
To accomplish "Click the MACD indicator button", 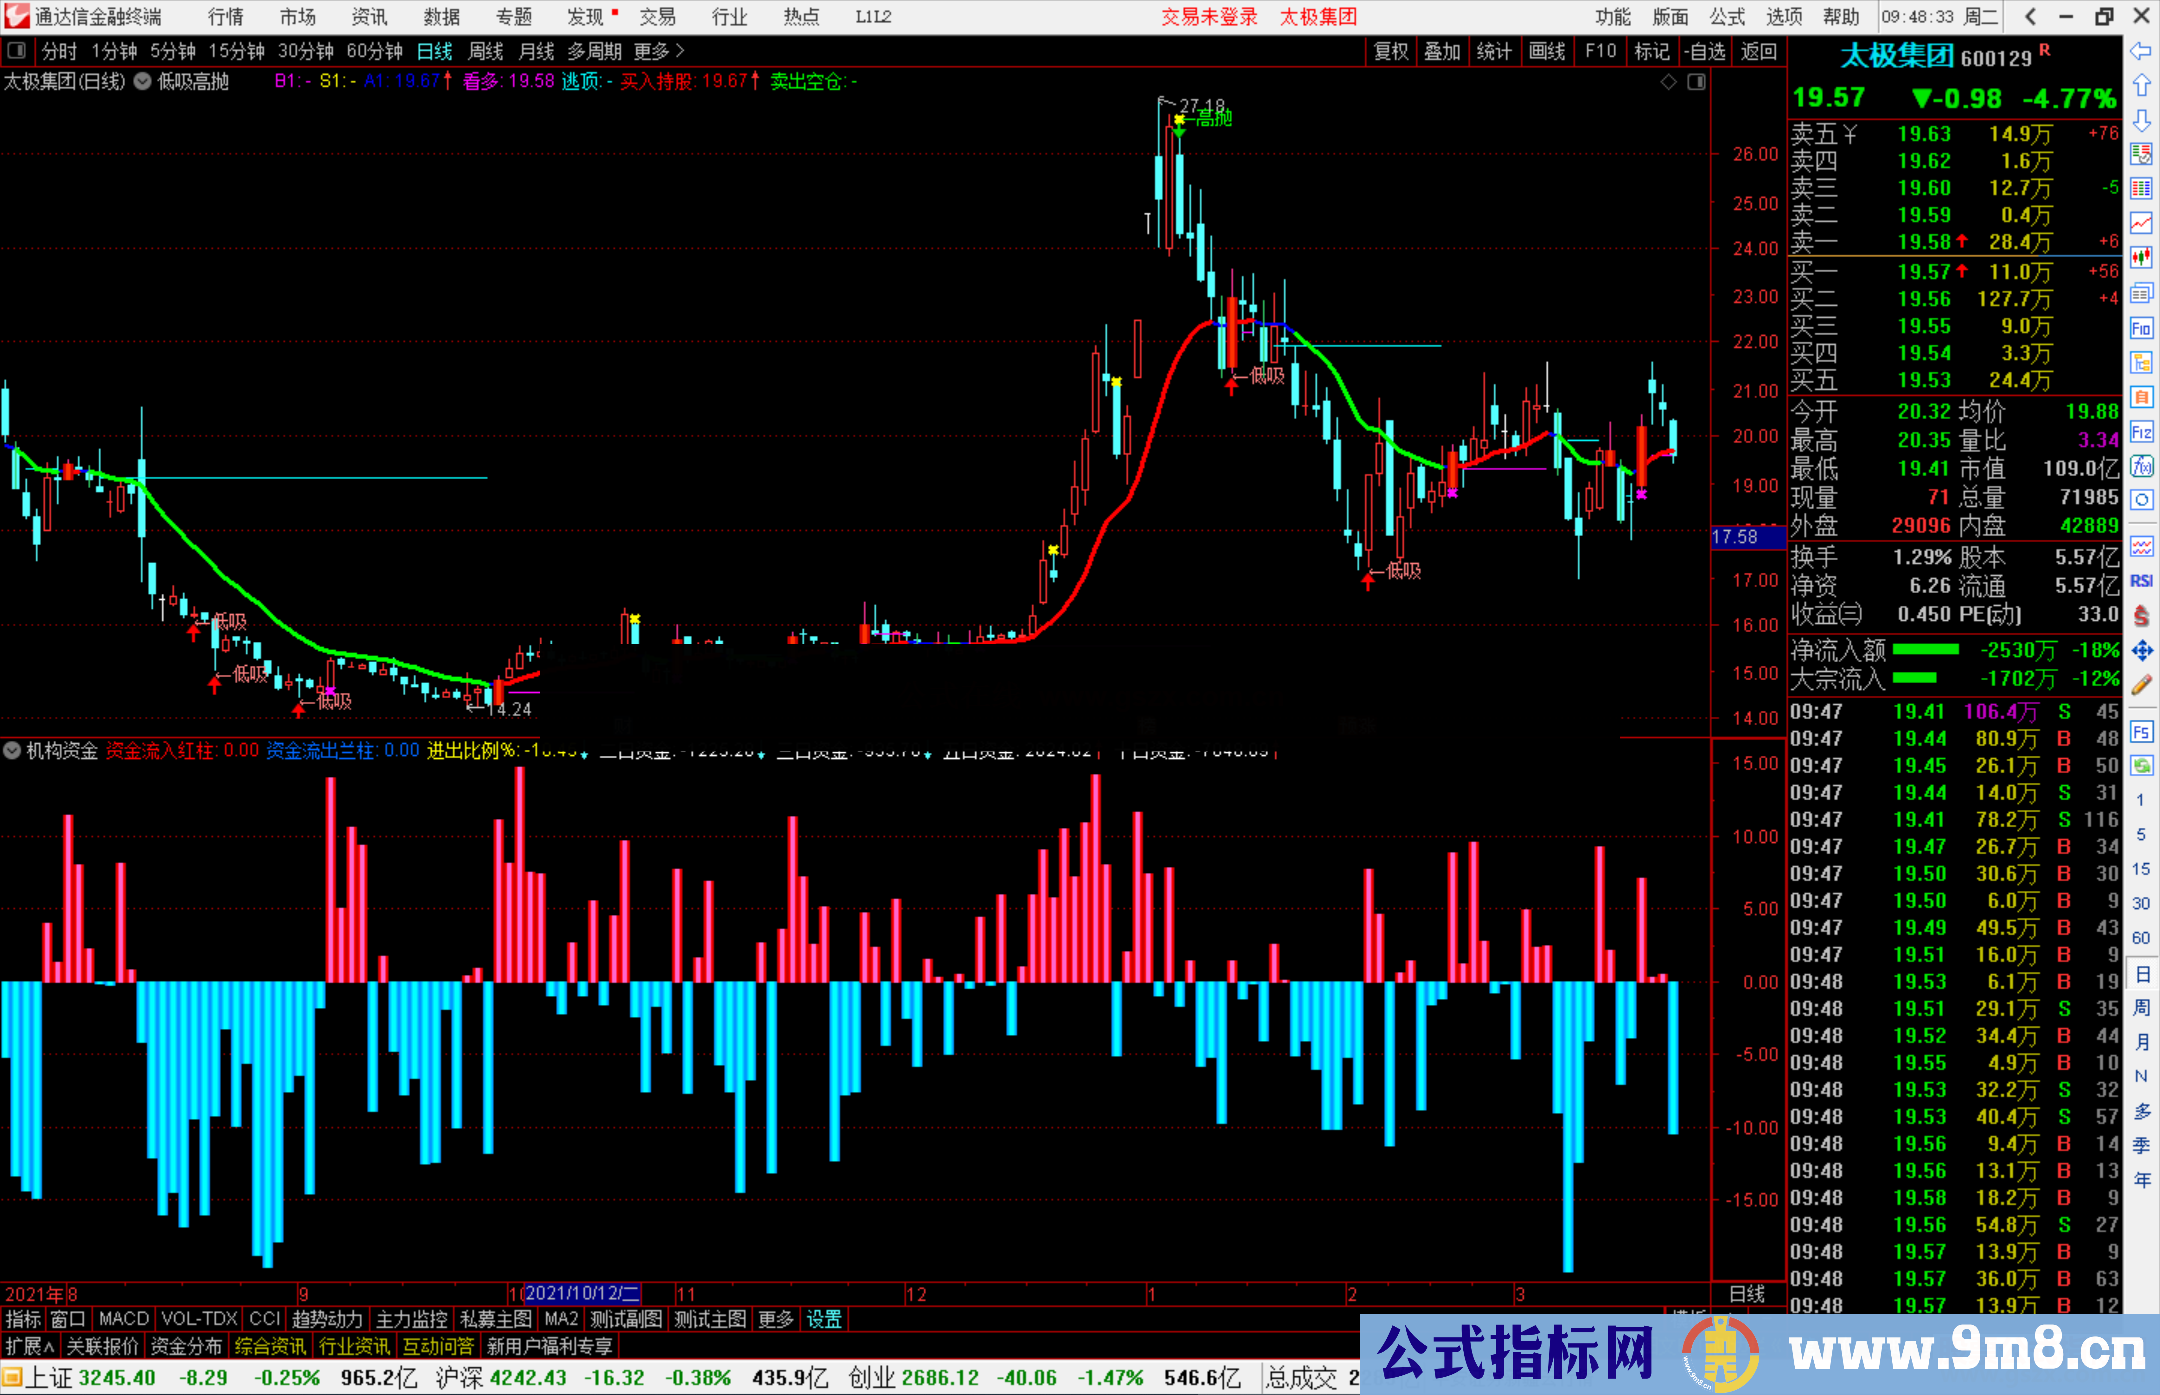I will pyautogui.click(x=124, y=1319).
